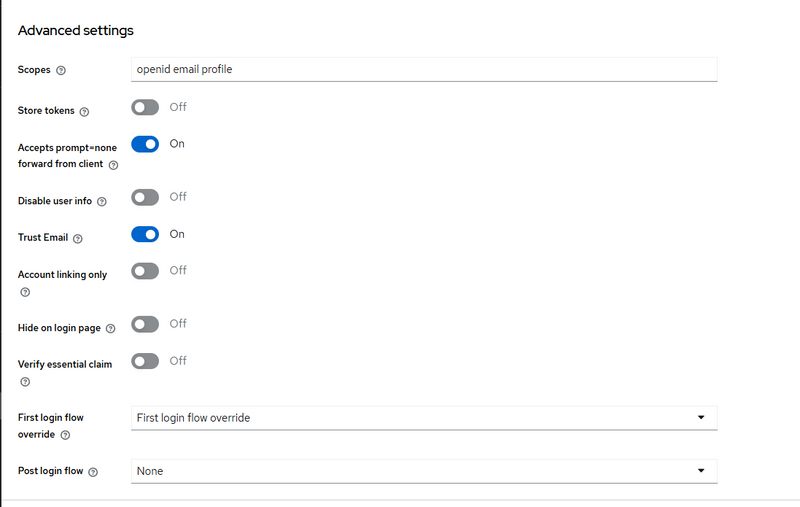800x507 pixels.
Task: Click help icon under Verify essential claim
Action: (x=25, y=382)
